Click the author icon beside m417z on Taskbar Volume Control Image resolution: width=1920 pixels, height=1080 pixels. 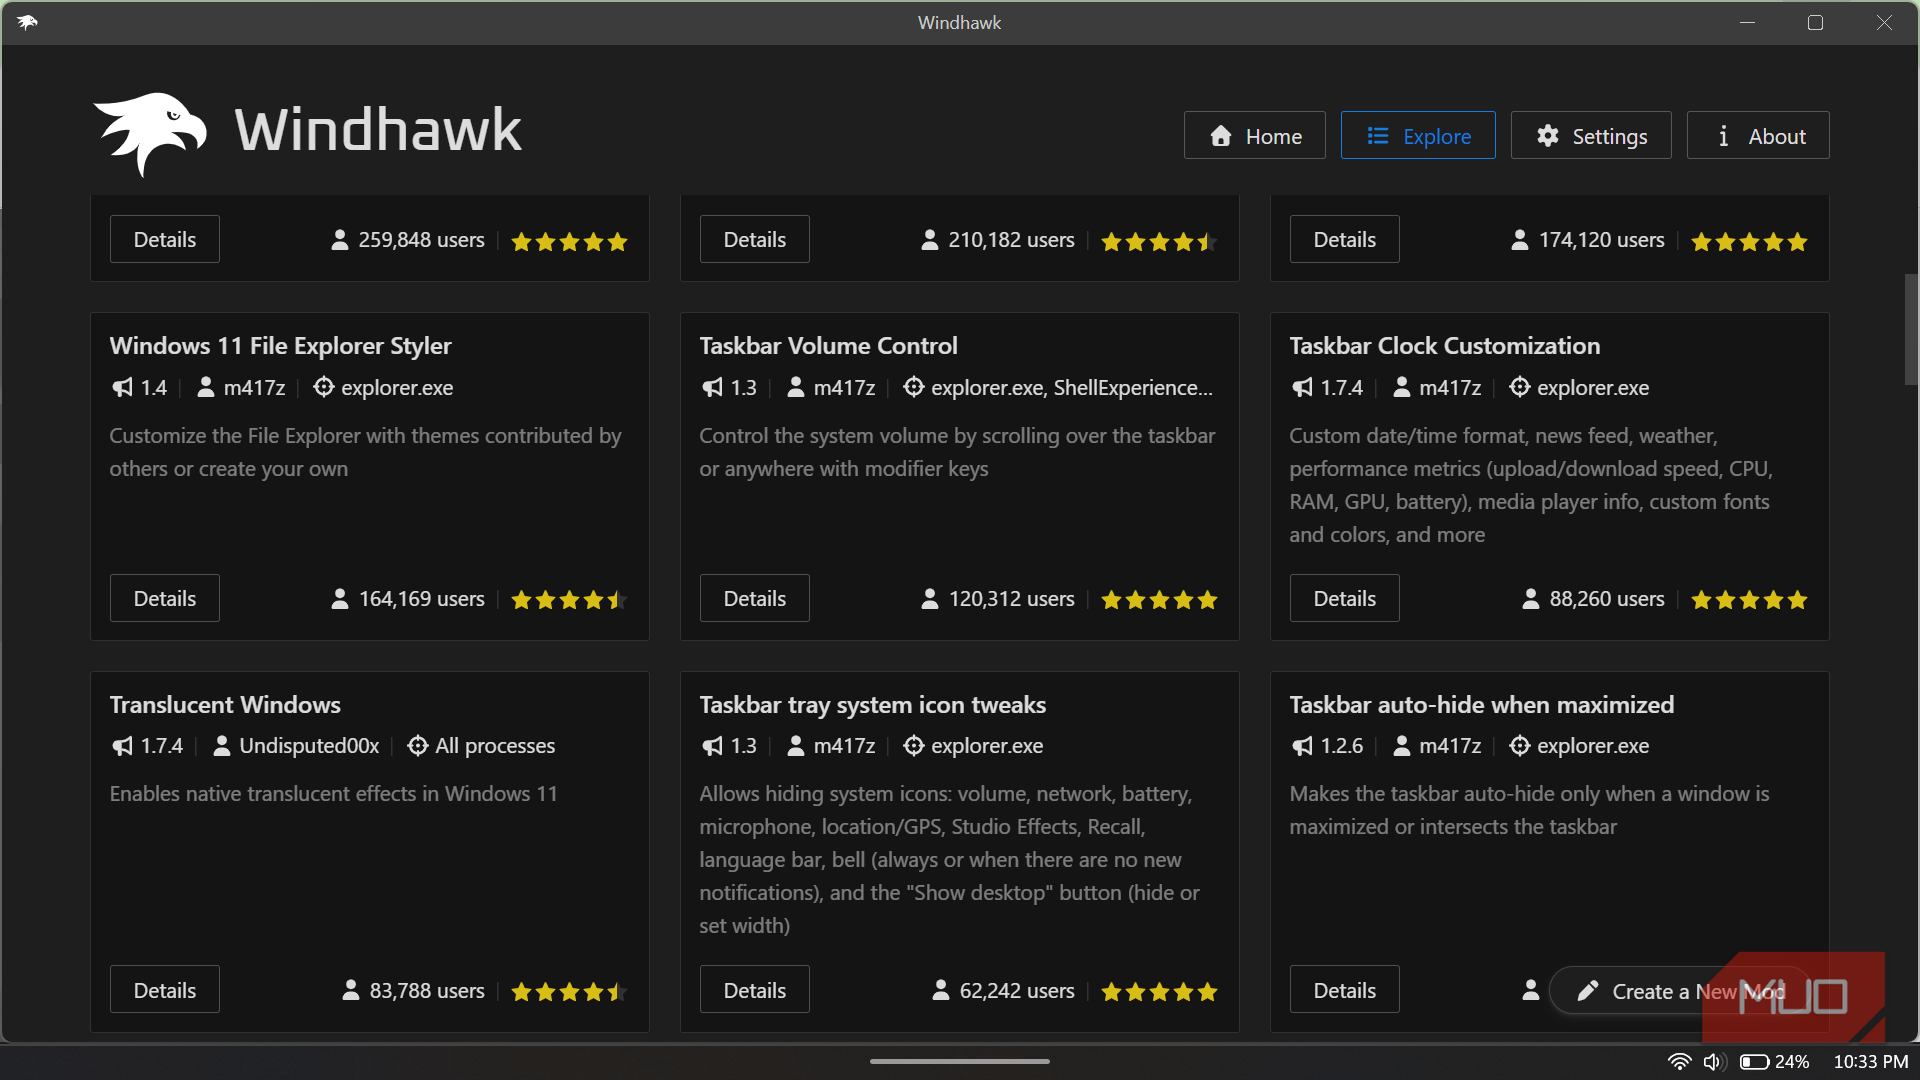coord(796,387)
